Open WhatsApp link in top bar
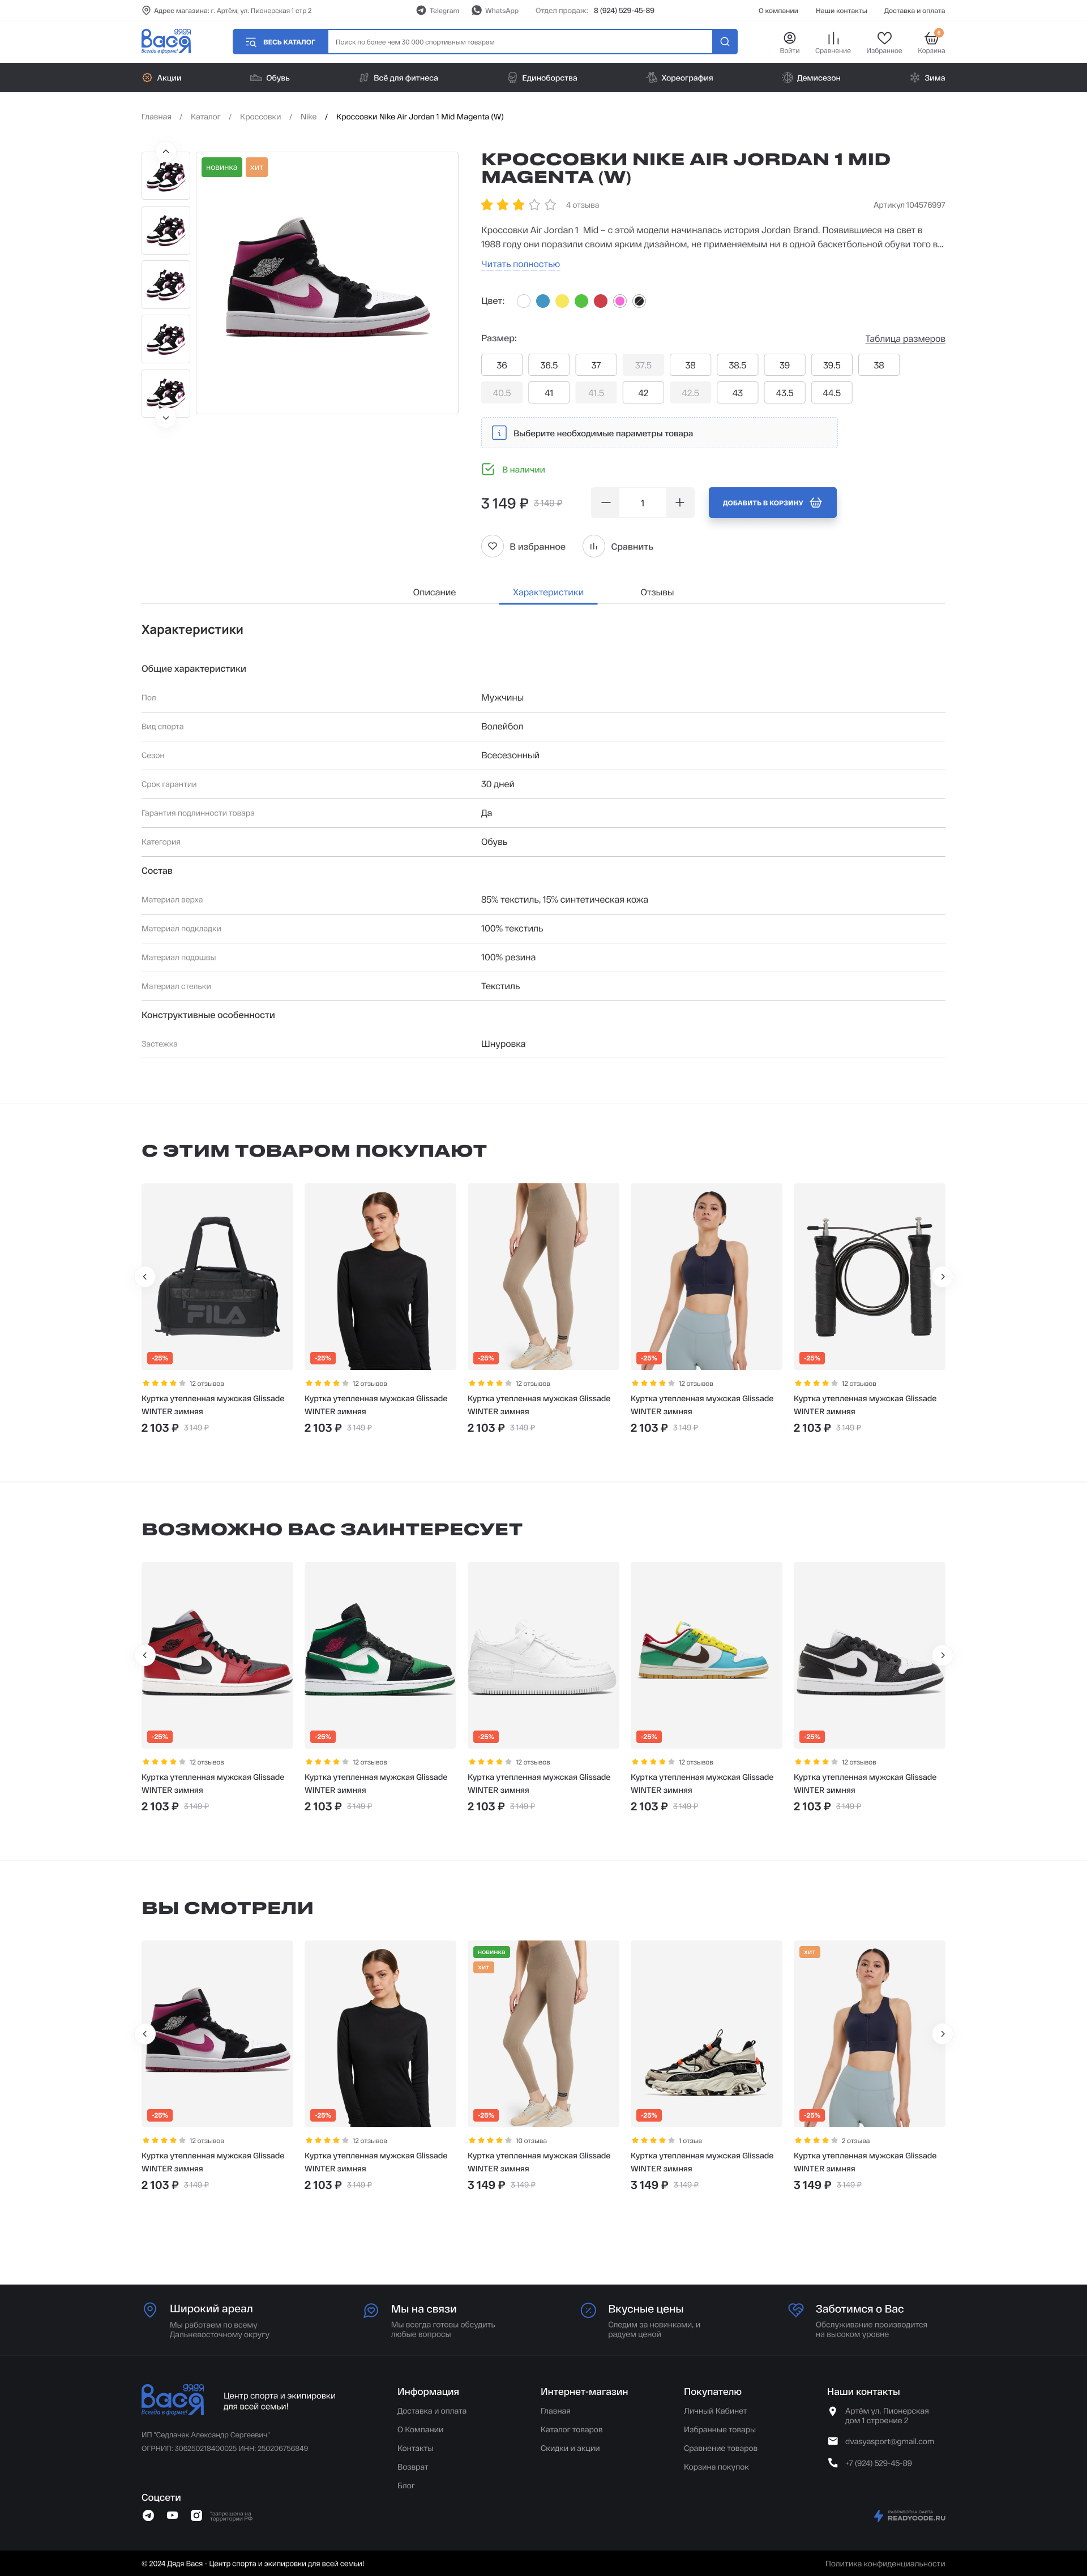1087x2576 pixels. click(495, 11)
